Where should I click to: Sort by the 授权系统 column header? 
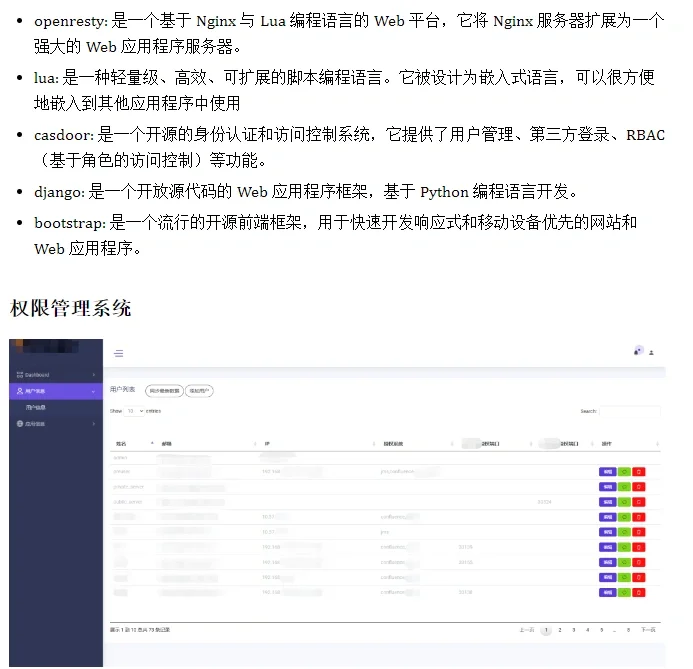pos(393,444)
